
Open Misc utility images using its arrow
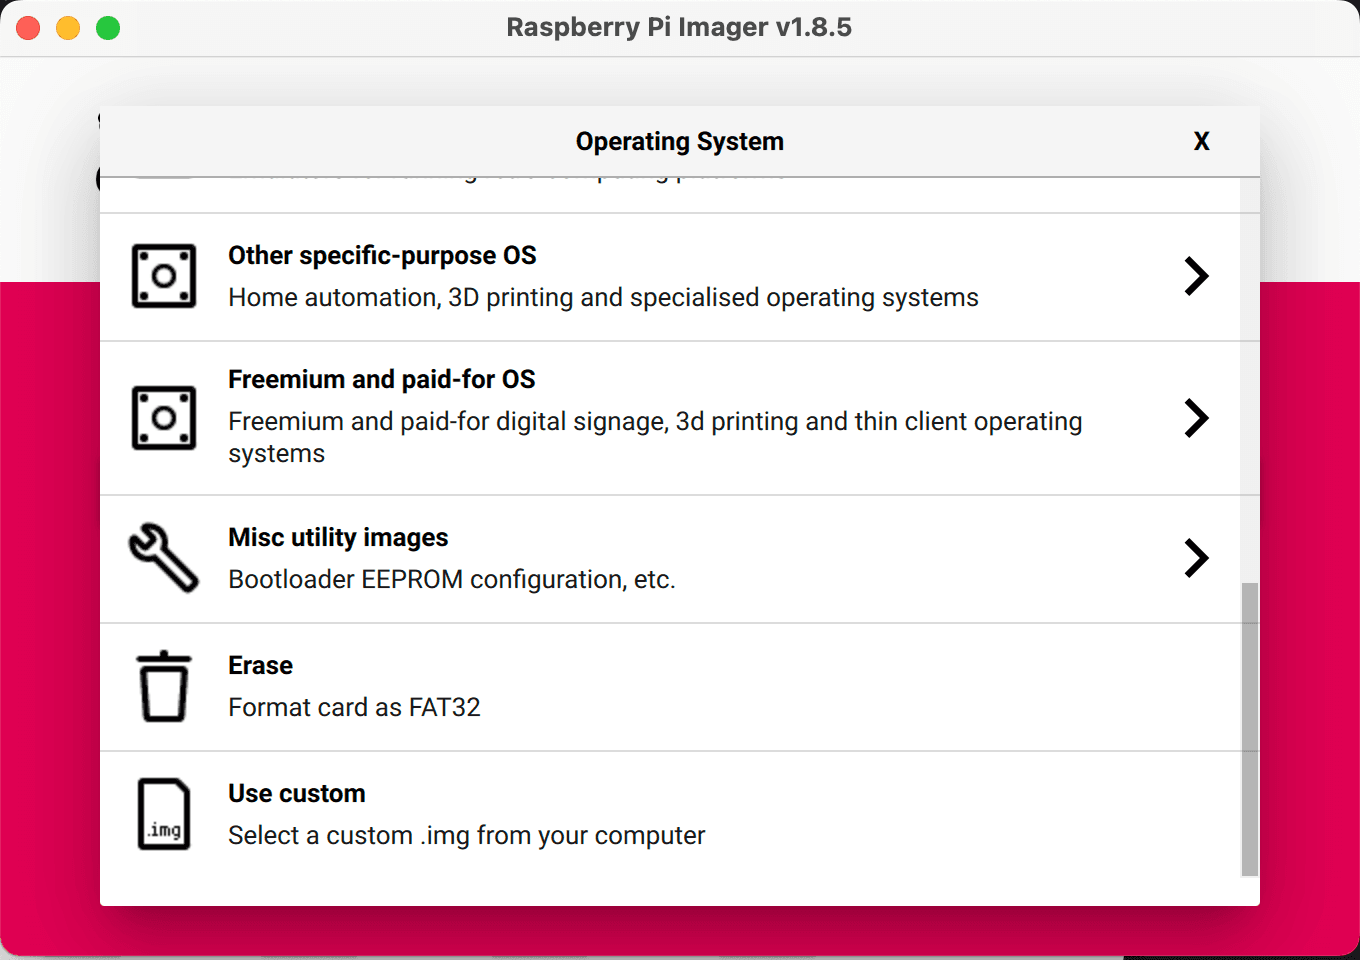pyautogui.click(x=1196, y=558)
